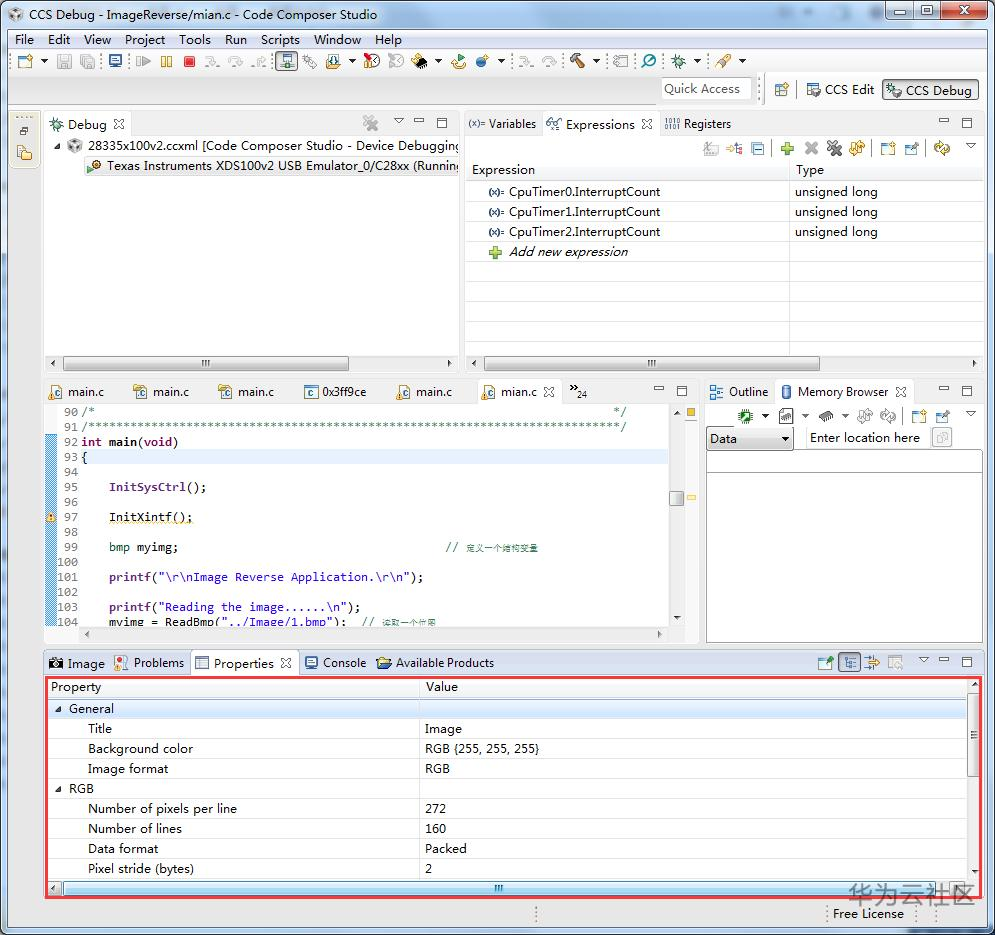Switch to the Problems tab

click(149, 663)
